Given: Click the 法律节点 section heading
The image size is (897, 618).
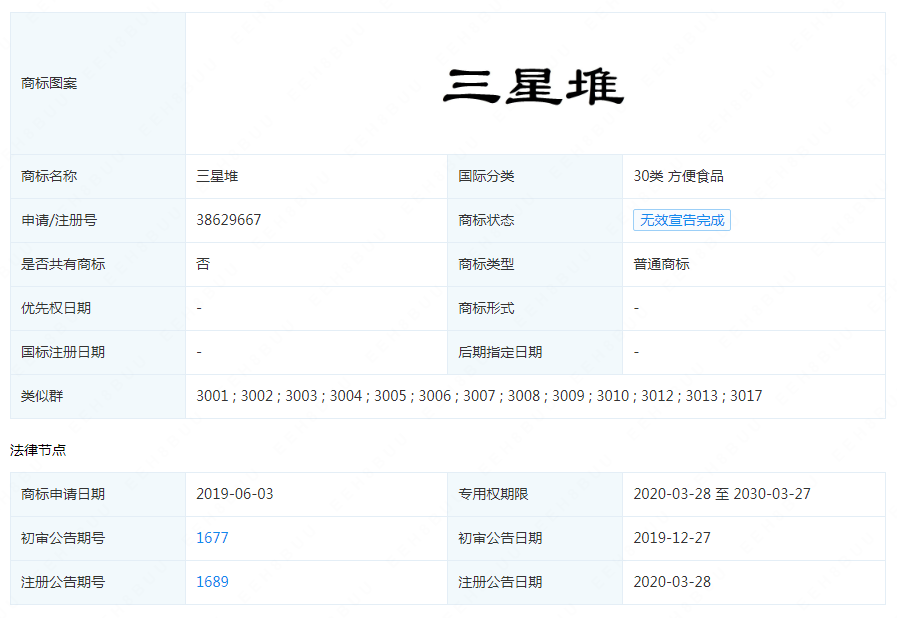Looking at the screenshot, I should tap(38, 450).
